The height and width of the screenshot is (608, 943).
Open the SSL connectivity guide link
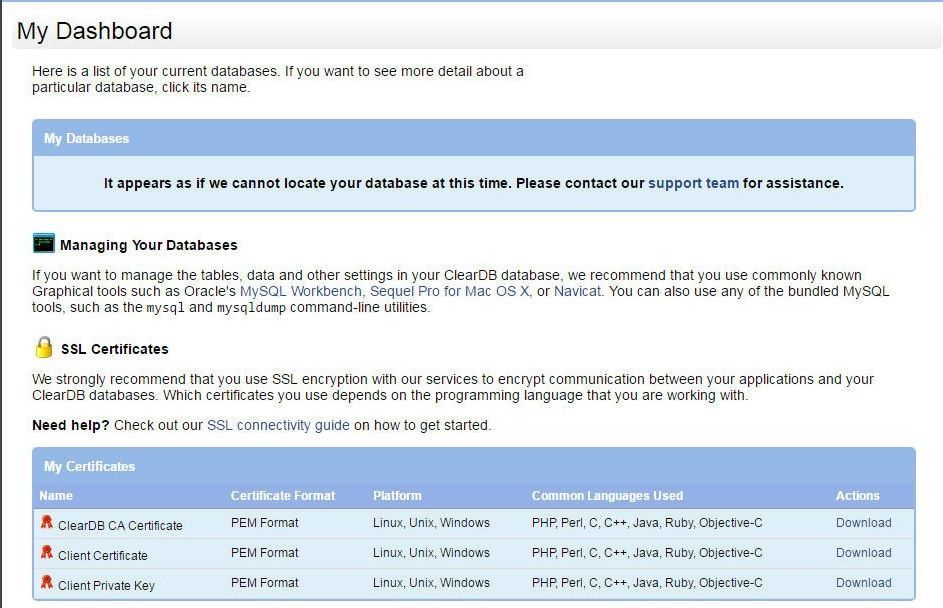click(278, 426)
